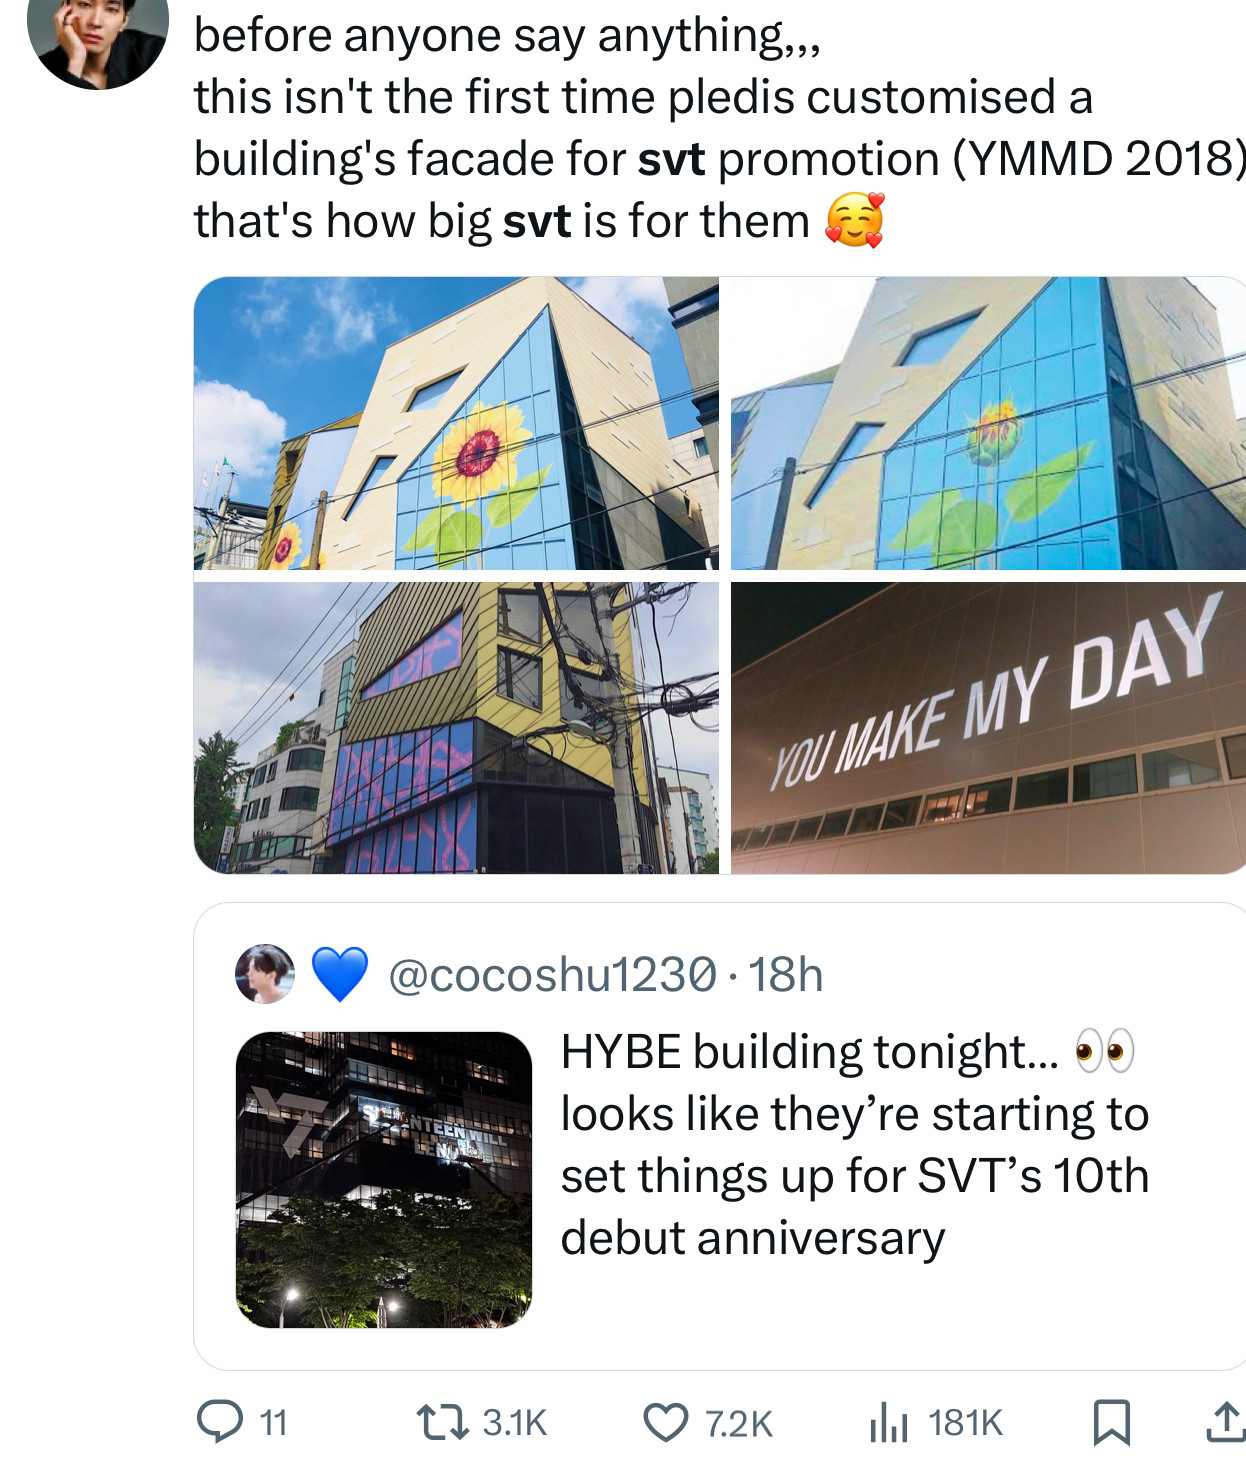Tap the retweet arrows icon
1246x1473 pixels.
(443, 1422)
